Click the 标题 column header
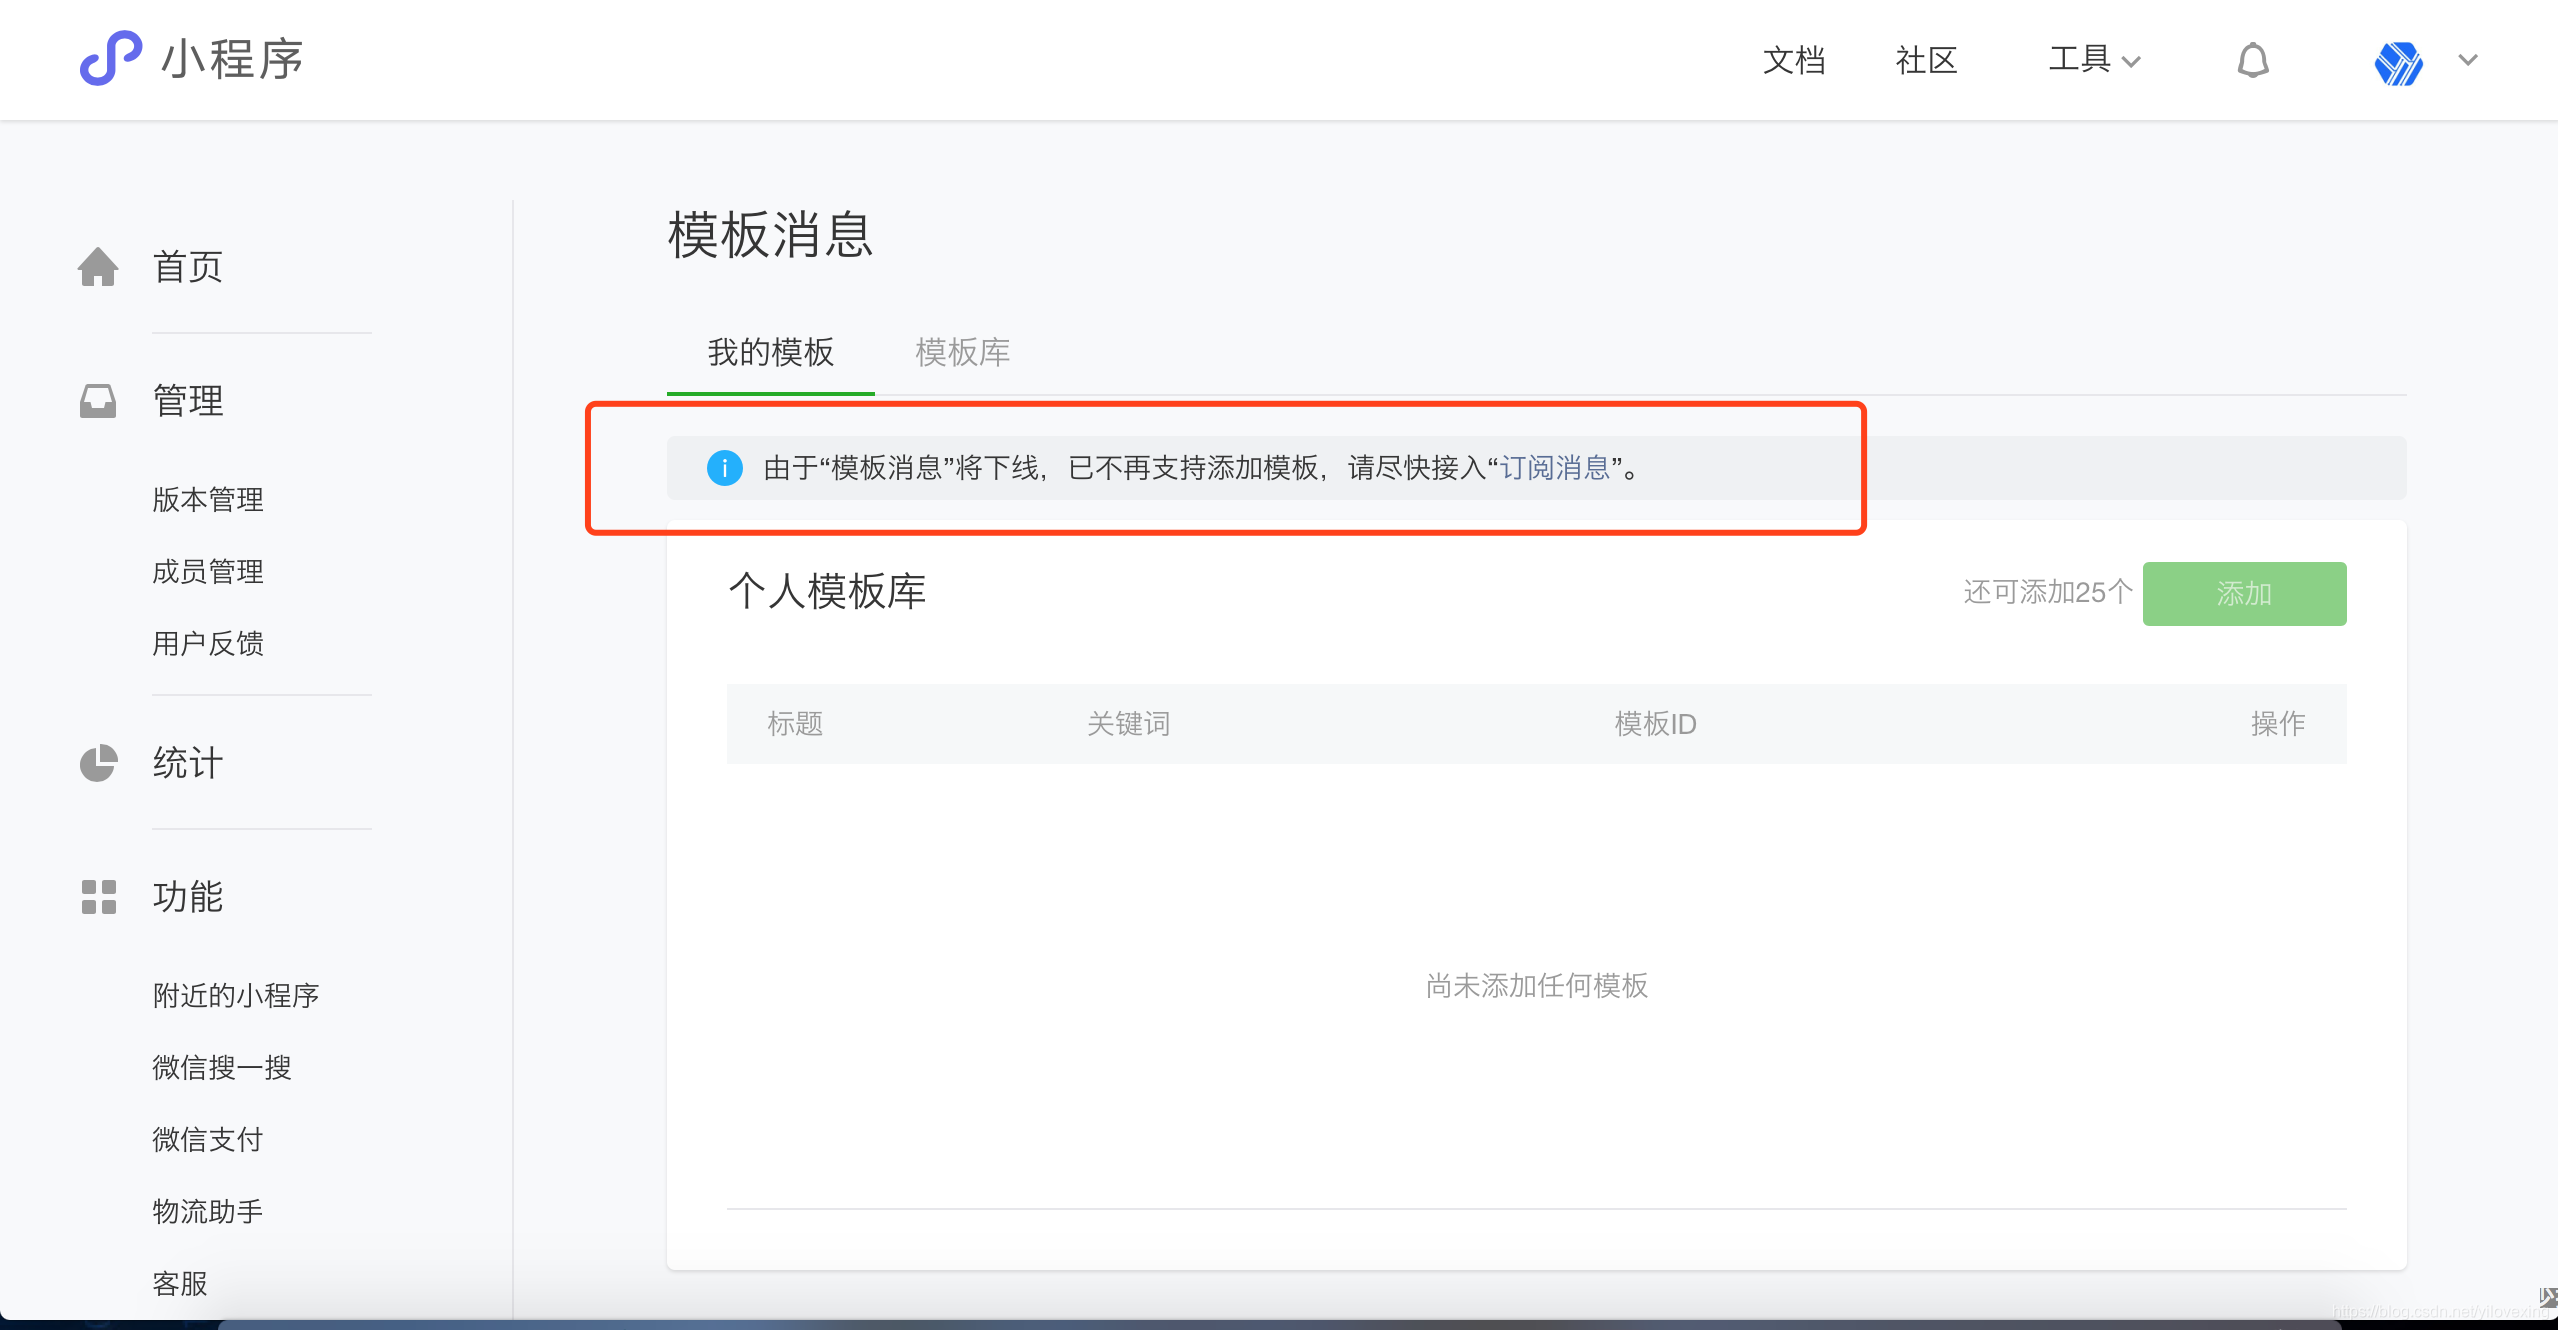Viewport: 2558px width, 1330px height. coord(795,724)
